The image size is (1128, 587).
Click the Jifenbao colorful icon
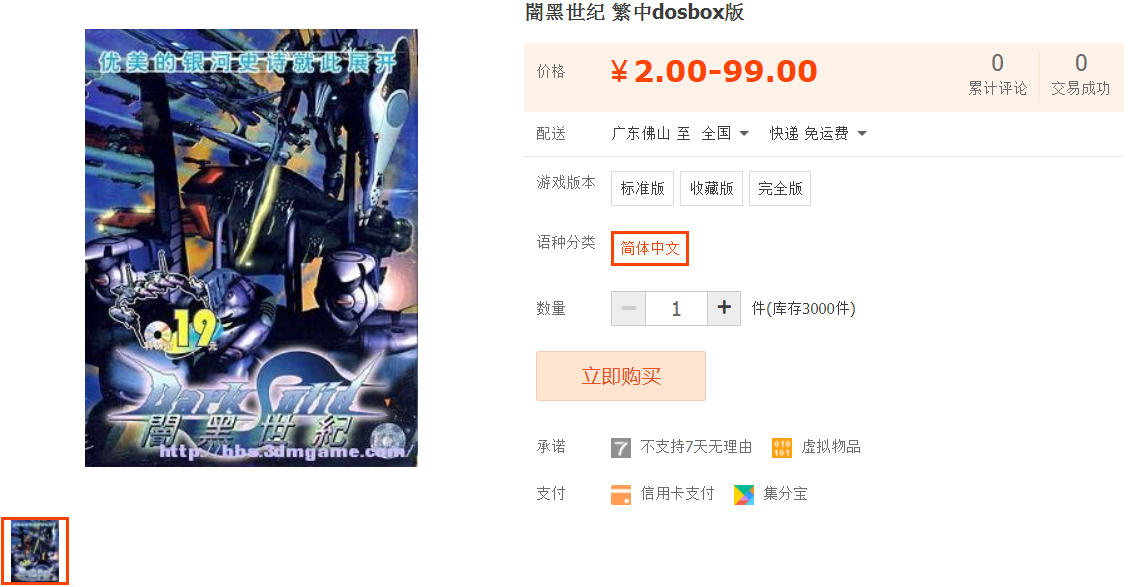click(x=744, y=494)
